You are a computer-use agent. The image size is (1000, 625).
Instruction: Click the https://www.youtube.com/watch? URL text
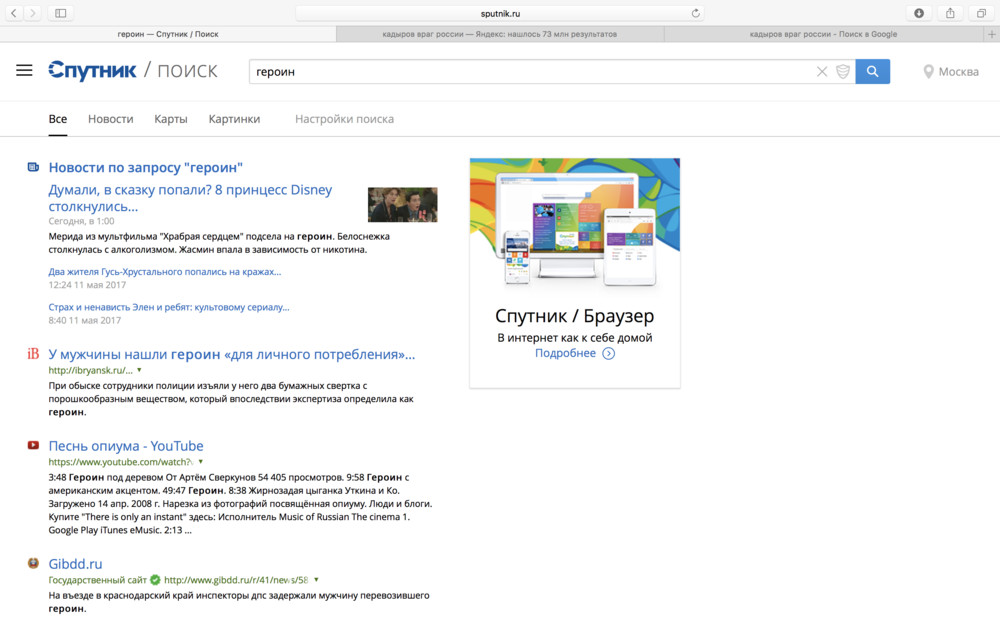point(121,462)
